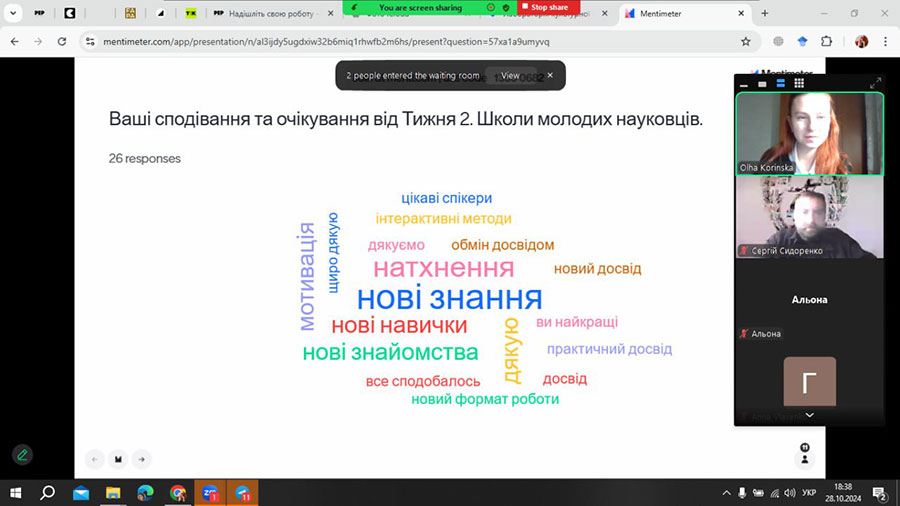Open Mentimeter logo menu in slide controls
Image resolution: width=900 pixels, height=506 pixels.
coord(118,459)
